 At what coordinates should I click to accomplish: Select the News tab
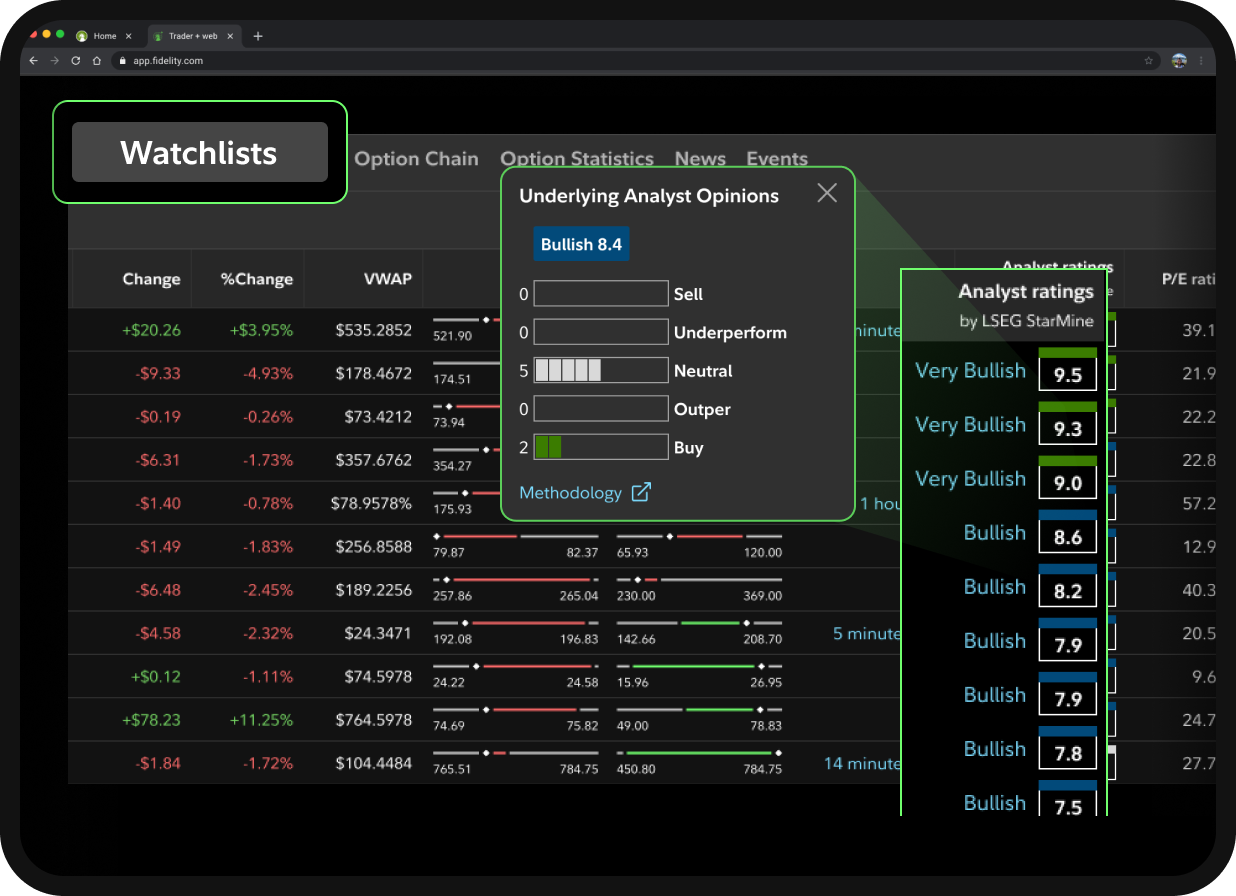pos(700,159)
